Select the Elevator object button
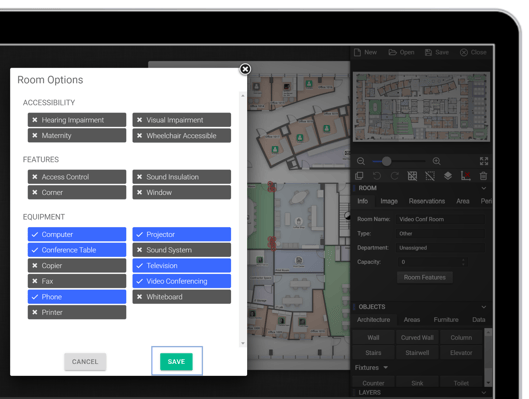The height and width of the screenshot is (399, 529). tap(461, 353)
